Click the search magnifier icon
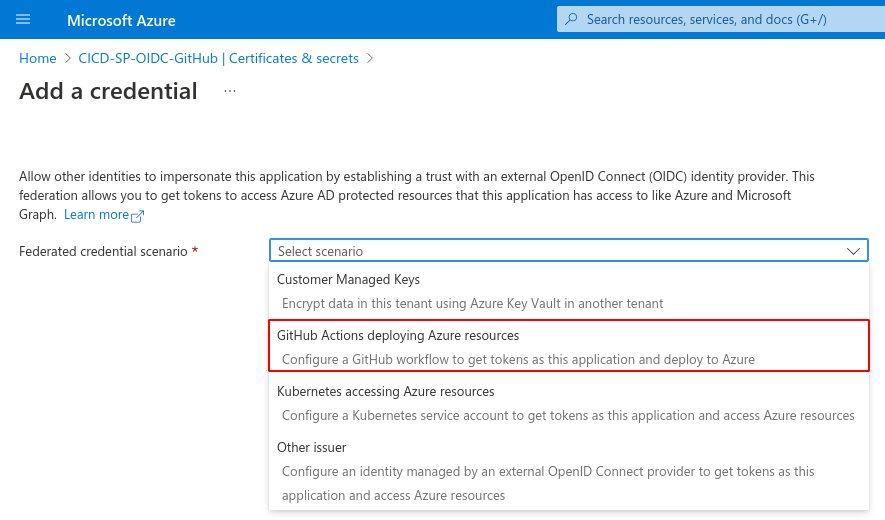This screenshot has height=520, width=885. click(571, 19)
